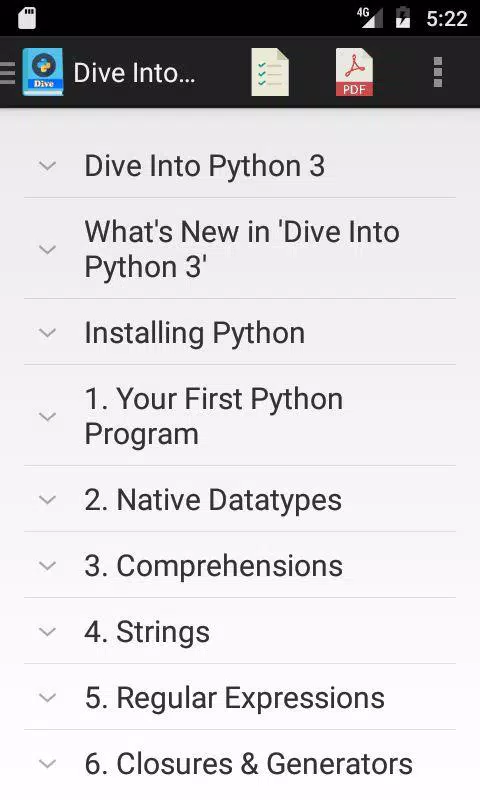480x800 pixels.
Task: Open the 4. Strings chapter
Action: coord(240,632)
